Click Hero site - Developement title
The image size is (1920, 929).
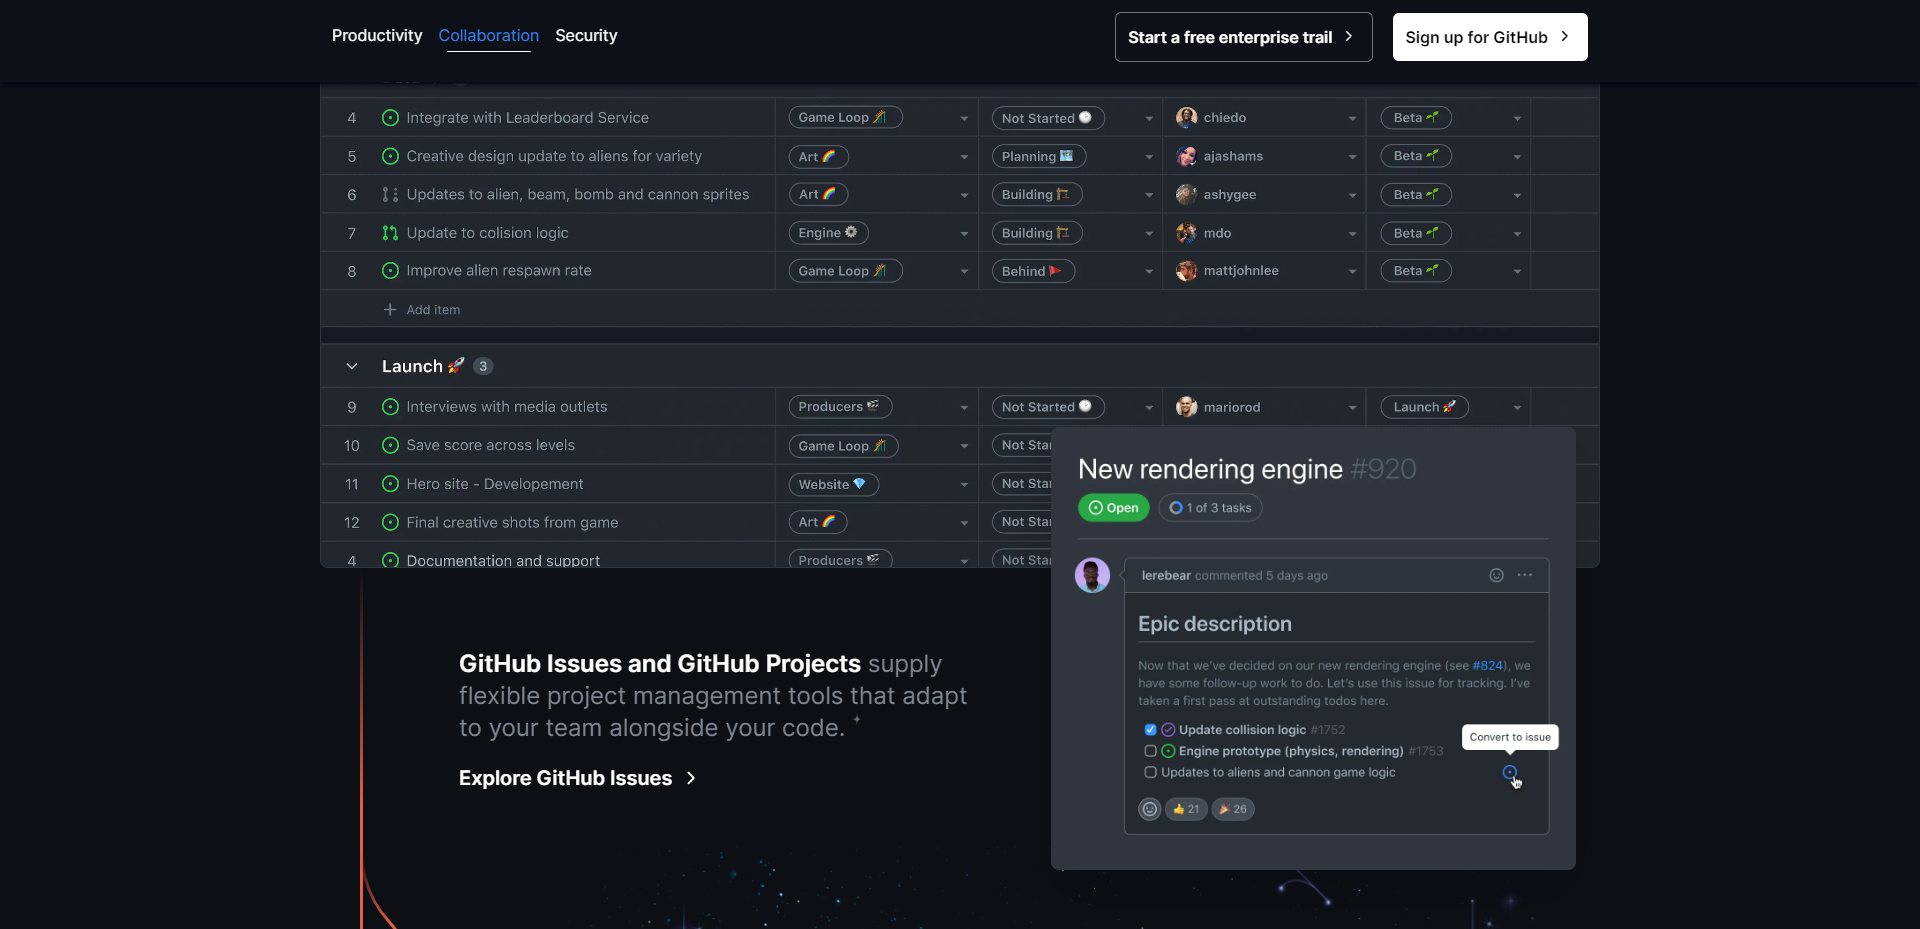tap(495, 484)
